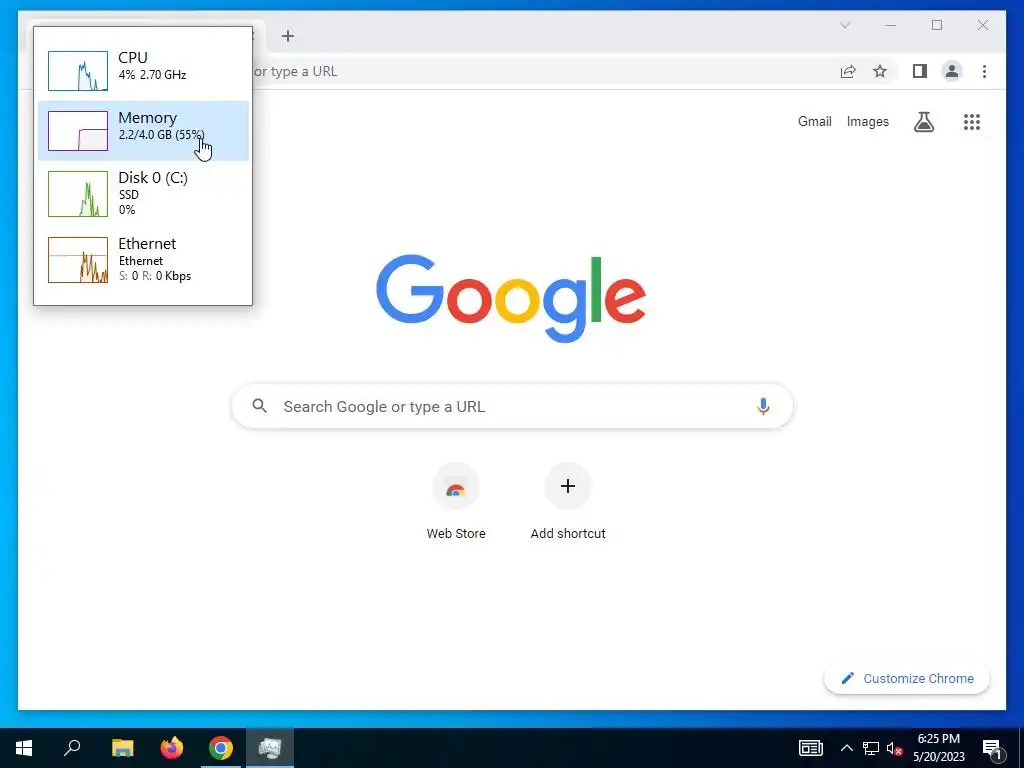This screenshot has height=768, width=1024.
Task: Open the network status tray icon
Action: pos(871,748)
